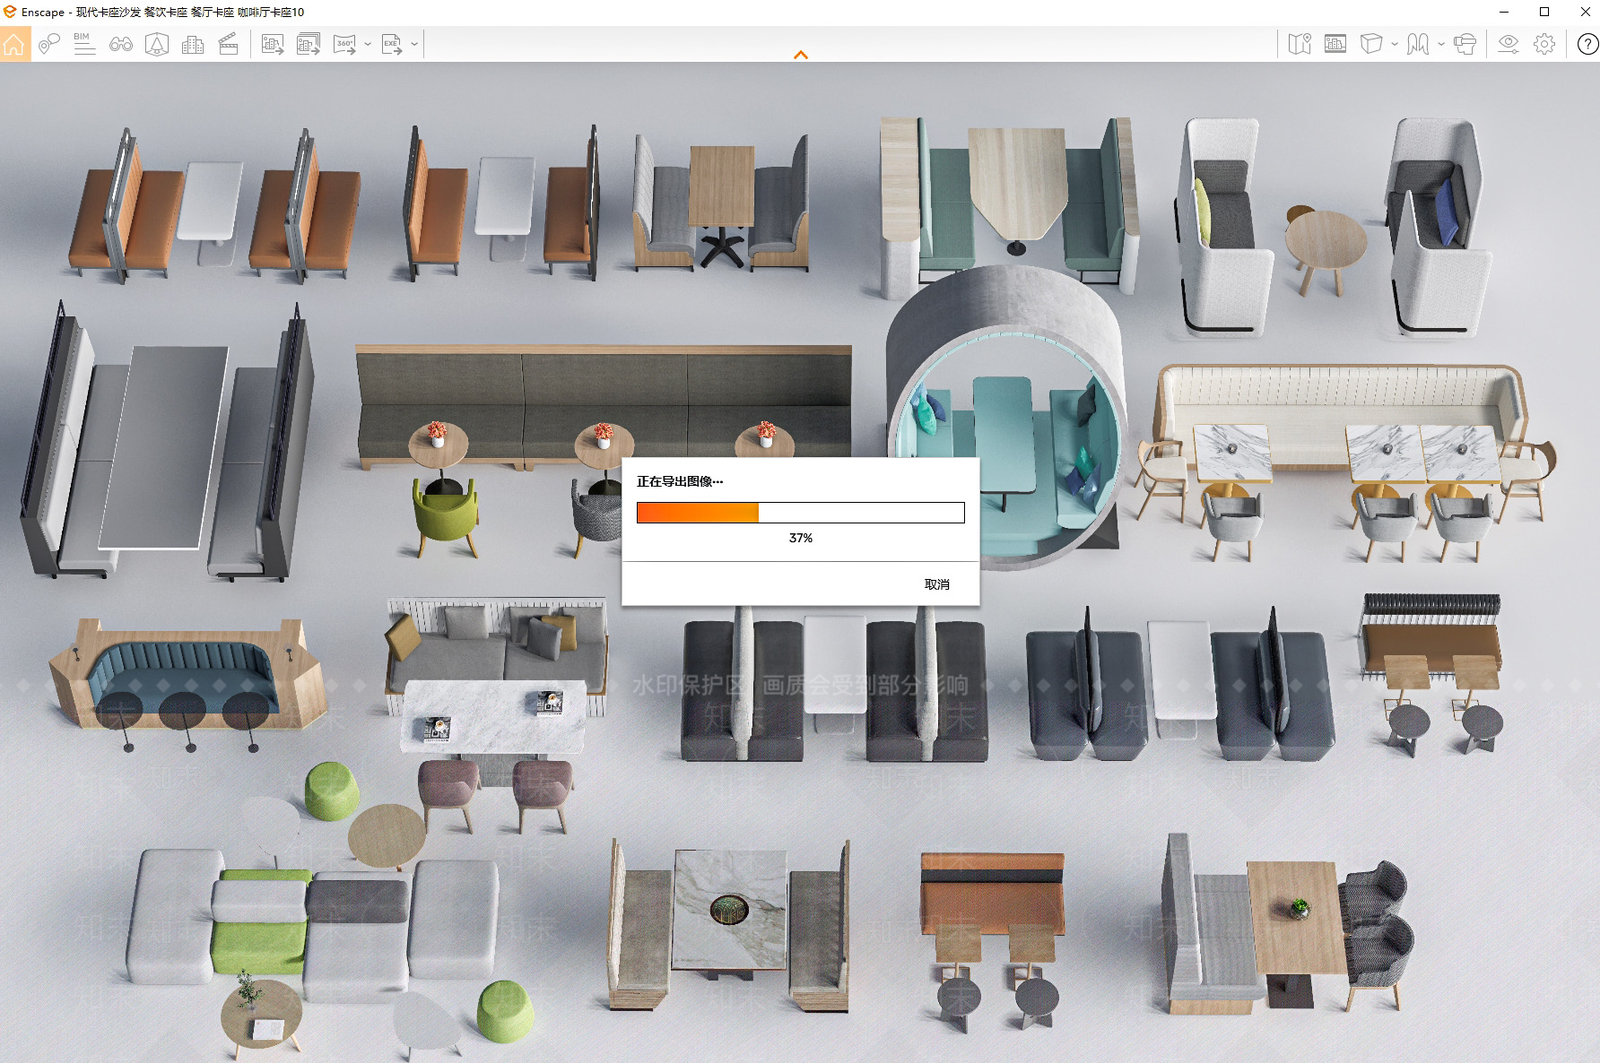Viewport: 1600px width, 1063px height.
Task: Open the view management binoculars icon
Action: (121, 44)
